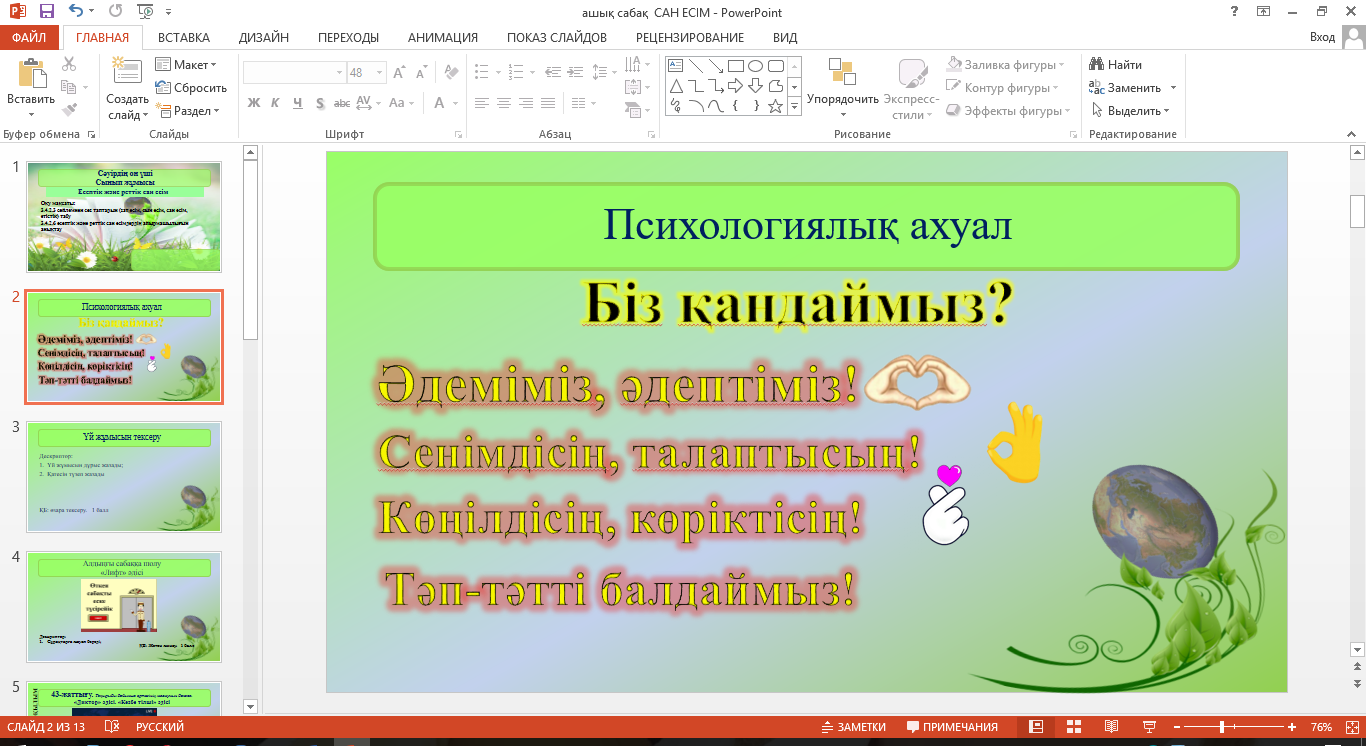Toggle Strikethrough (abc) formatting
This screenshot has height=746, width=1366.
click(x=342, y=102)
